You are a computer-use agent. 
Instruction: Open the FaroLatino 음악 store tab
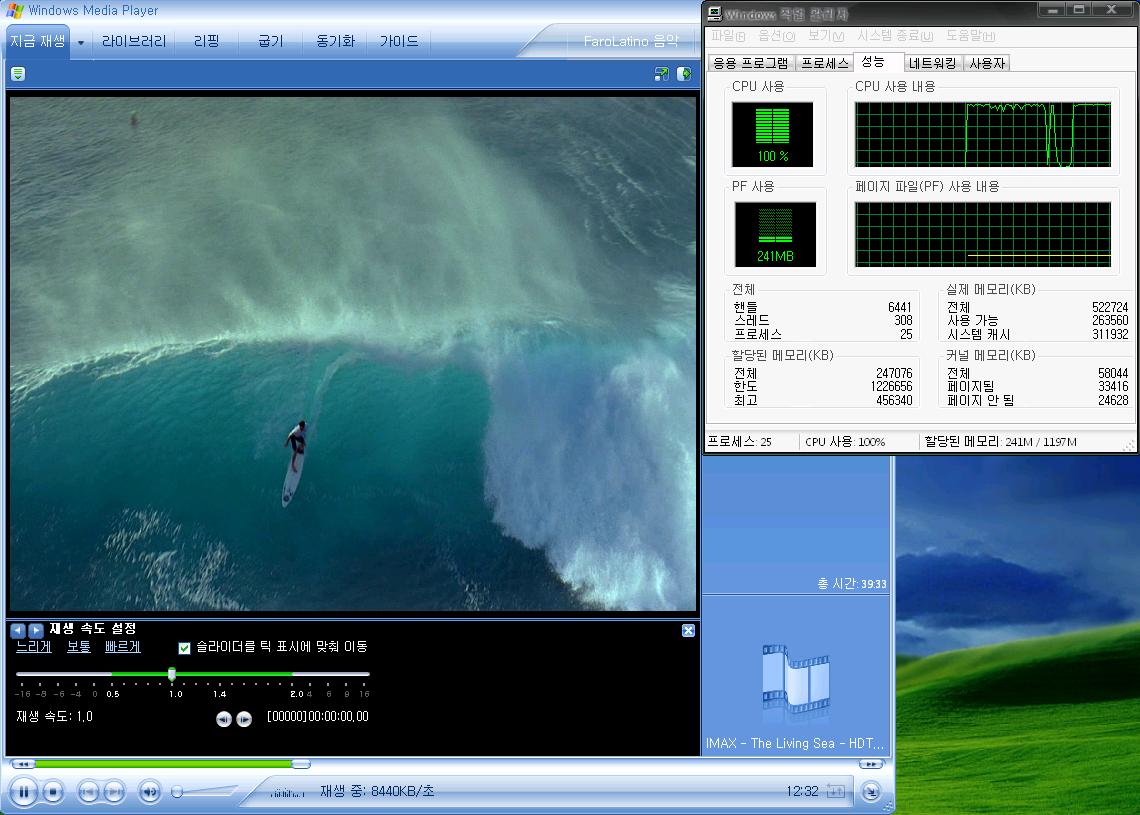pyautogui.click(x=630, y=41)
